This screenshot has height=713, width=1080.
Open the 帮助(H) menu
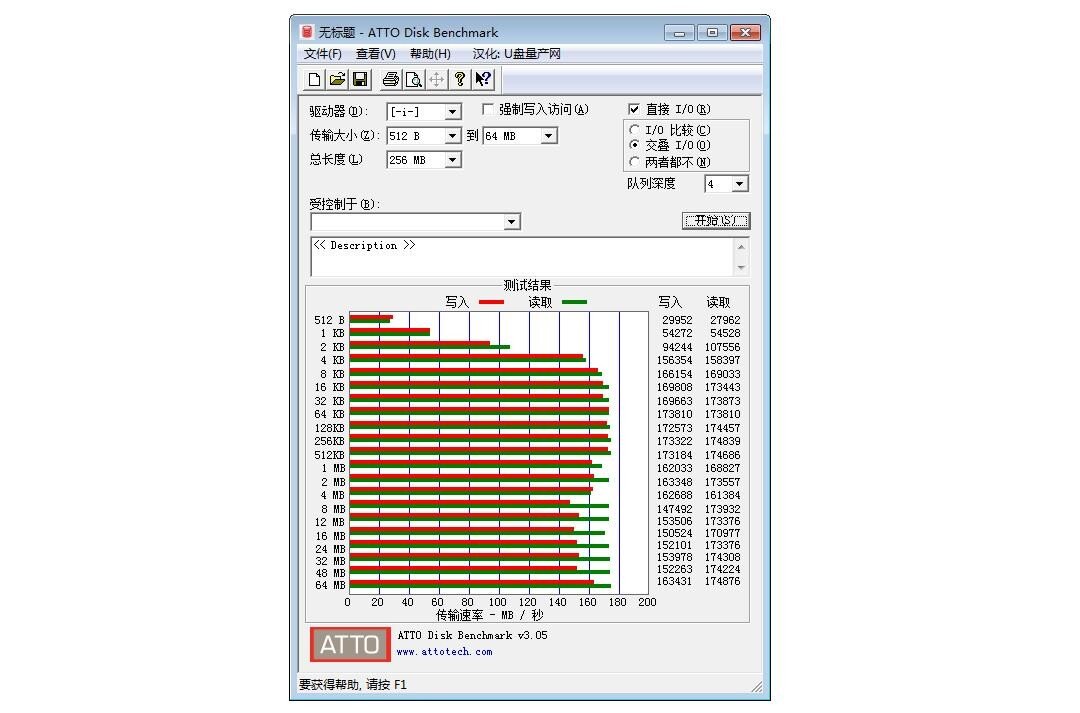[430, 54]
